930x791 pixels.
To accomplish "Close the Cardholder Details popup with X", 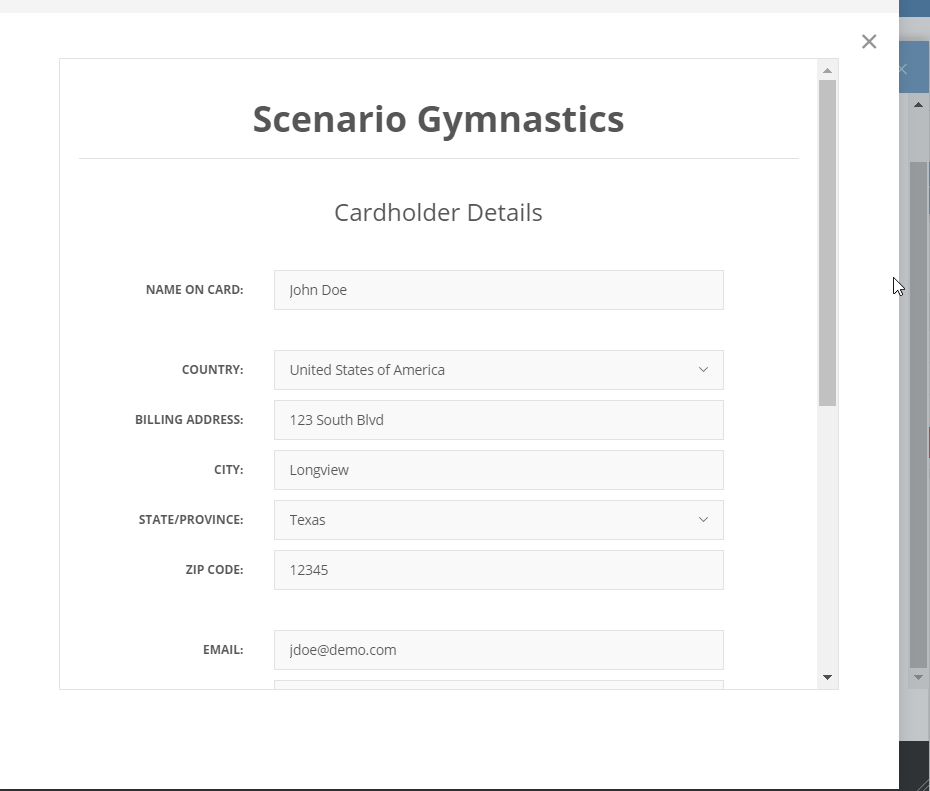I will coord(869,42).
